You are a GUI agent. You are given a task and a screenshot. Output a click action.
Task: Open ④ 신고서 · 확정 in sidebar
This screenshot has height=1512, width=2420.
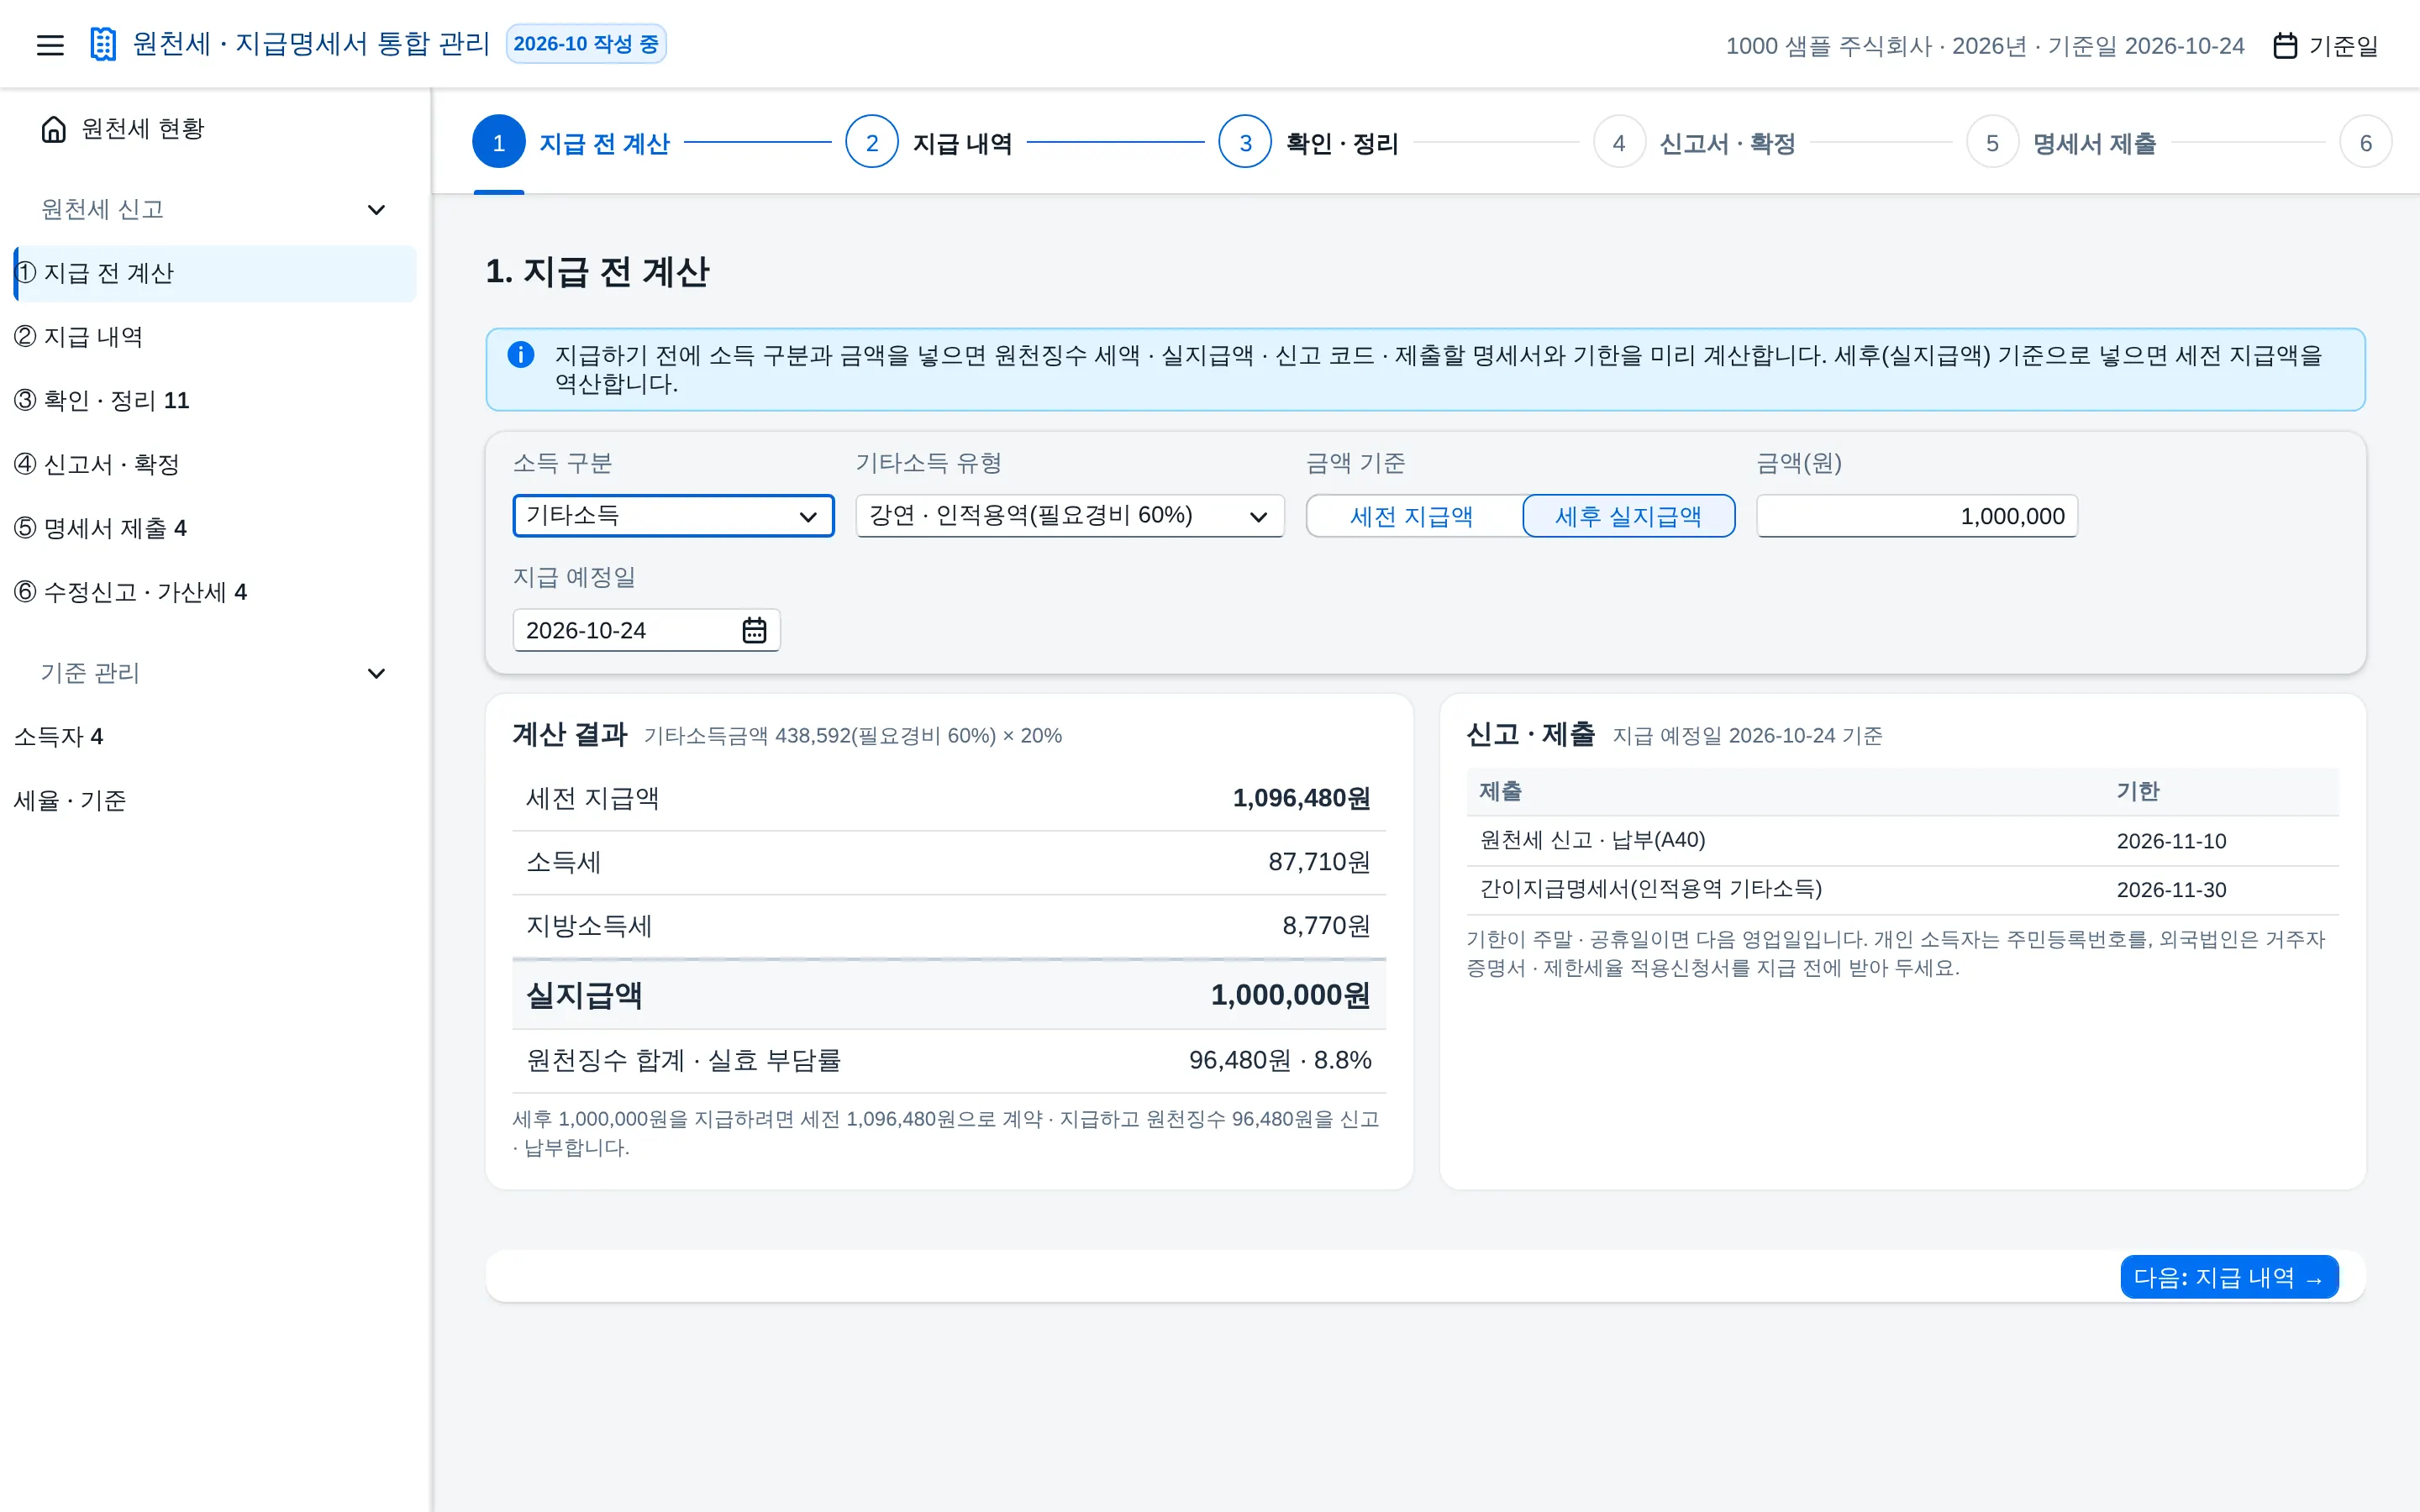[x=215, y=465]
